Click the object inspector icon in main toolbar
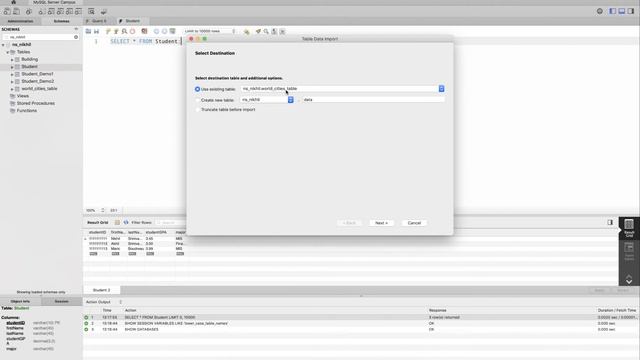The image size is (640, 360). pyautogui.click(x=29, y=11)
